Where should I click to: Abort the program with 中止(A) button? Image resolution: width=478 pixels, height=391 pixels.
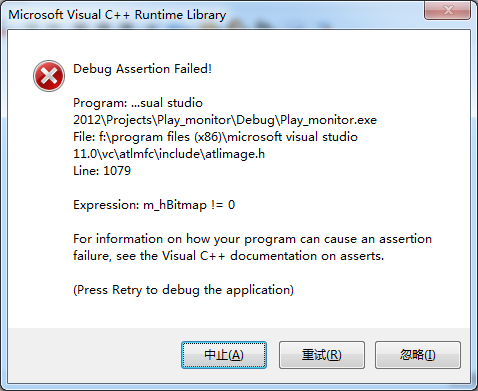pos(224,355)
